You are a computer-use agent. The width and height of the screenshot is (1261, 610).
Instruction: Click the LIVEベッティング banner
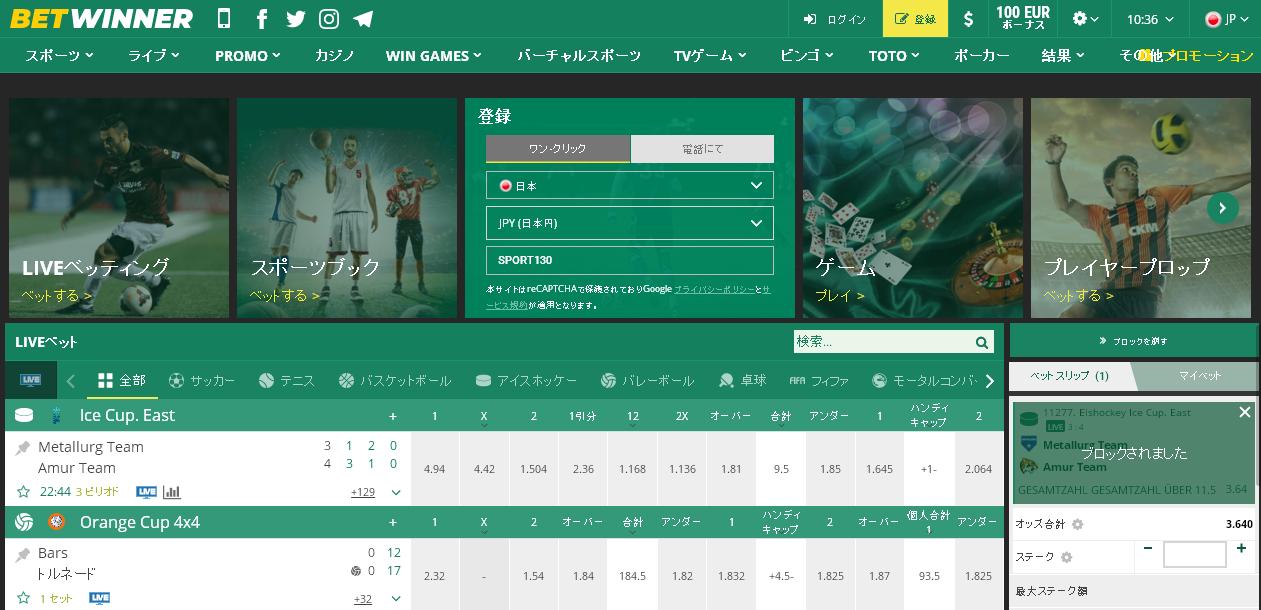[x=119, y=208]
